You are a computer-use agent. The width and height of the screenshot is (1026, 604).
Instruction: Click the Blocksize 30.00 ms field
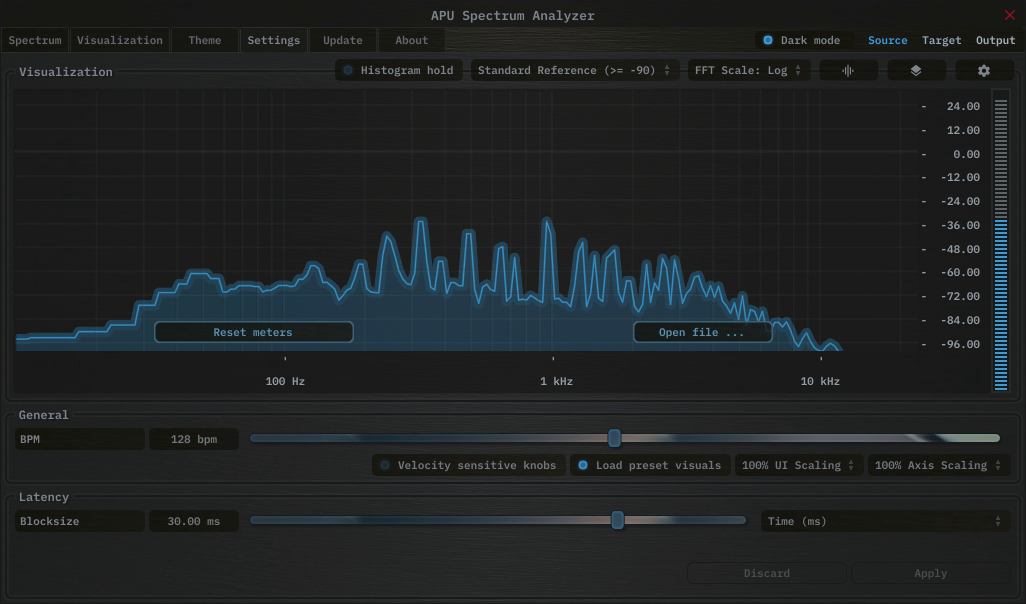[x=194, y=521]
